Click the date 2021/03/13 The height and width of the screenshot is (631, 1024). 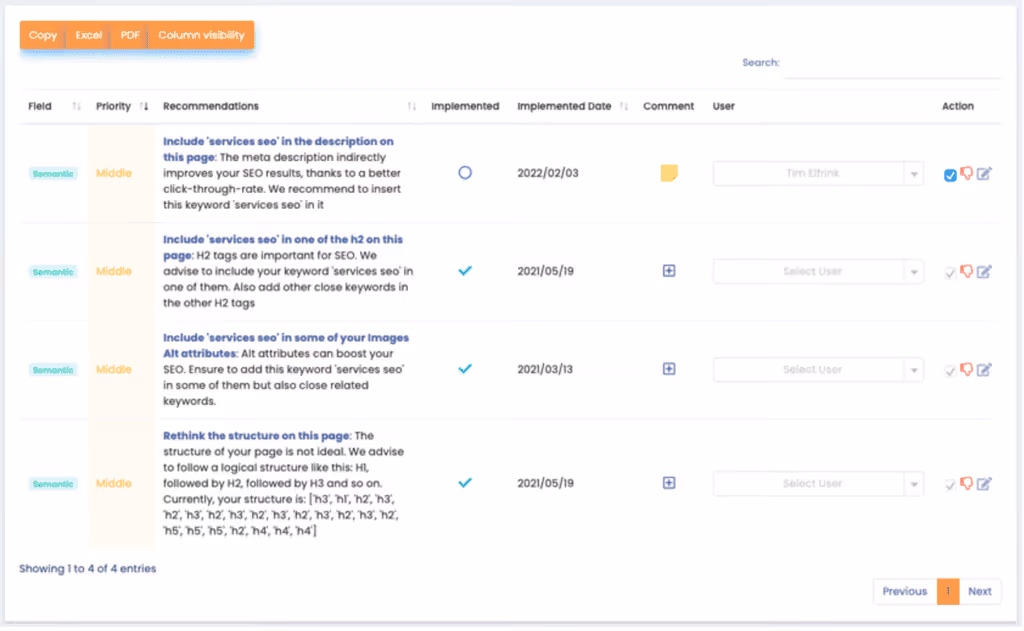coord(545,369)
